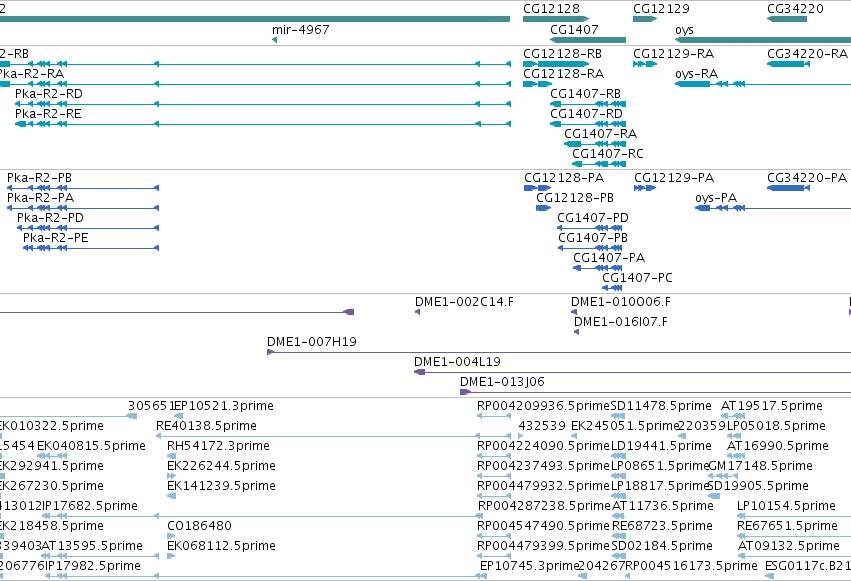Click the CG12129 gene label

pos(661,9)
